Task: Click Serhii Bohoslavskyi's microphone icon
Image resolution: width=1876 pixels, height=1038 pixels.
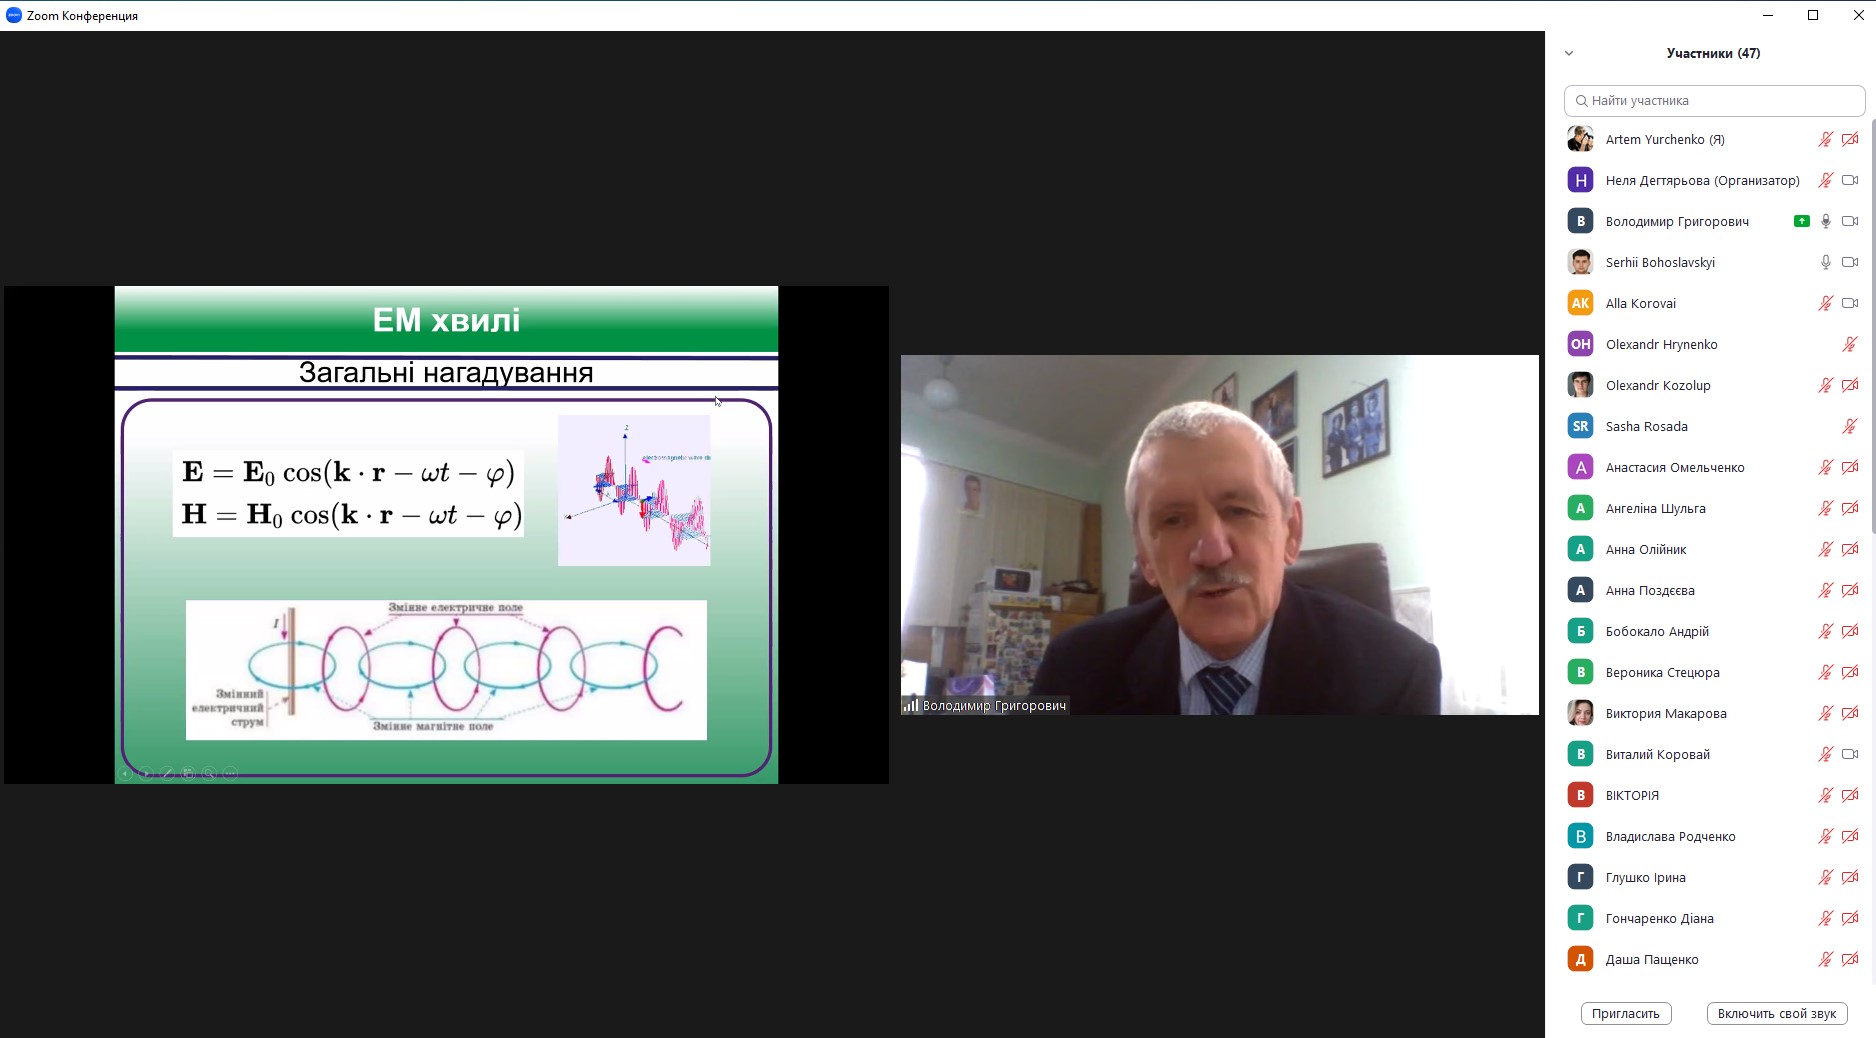Action: tap(1825, 262)
